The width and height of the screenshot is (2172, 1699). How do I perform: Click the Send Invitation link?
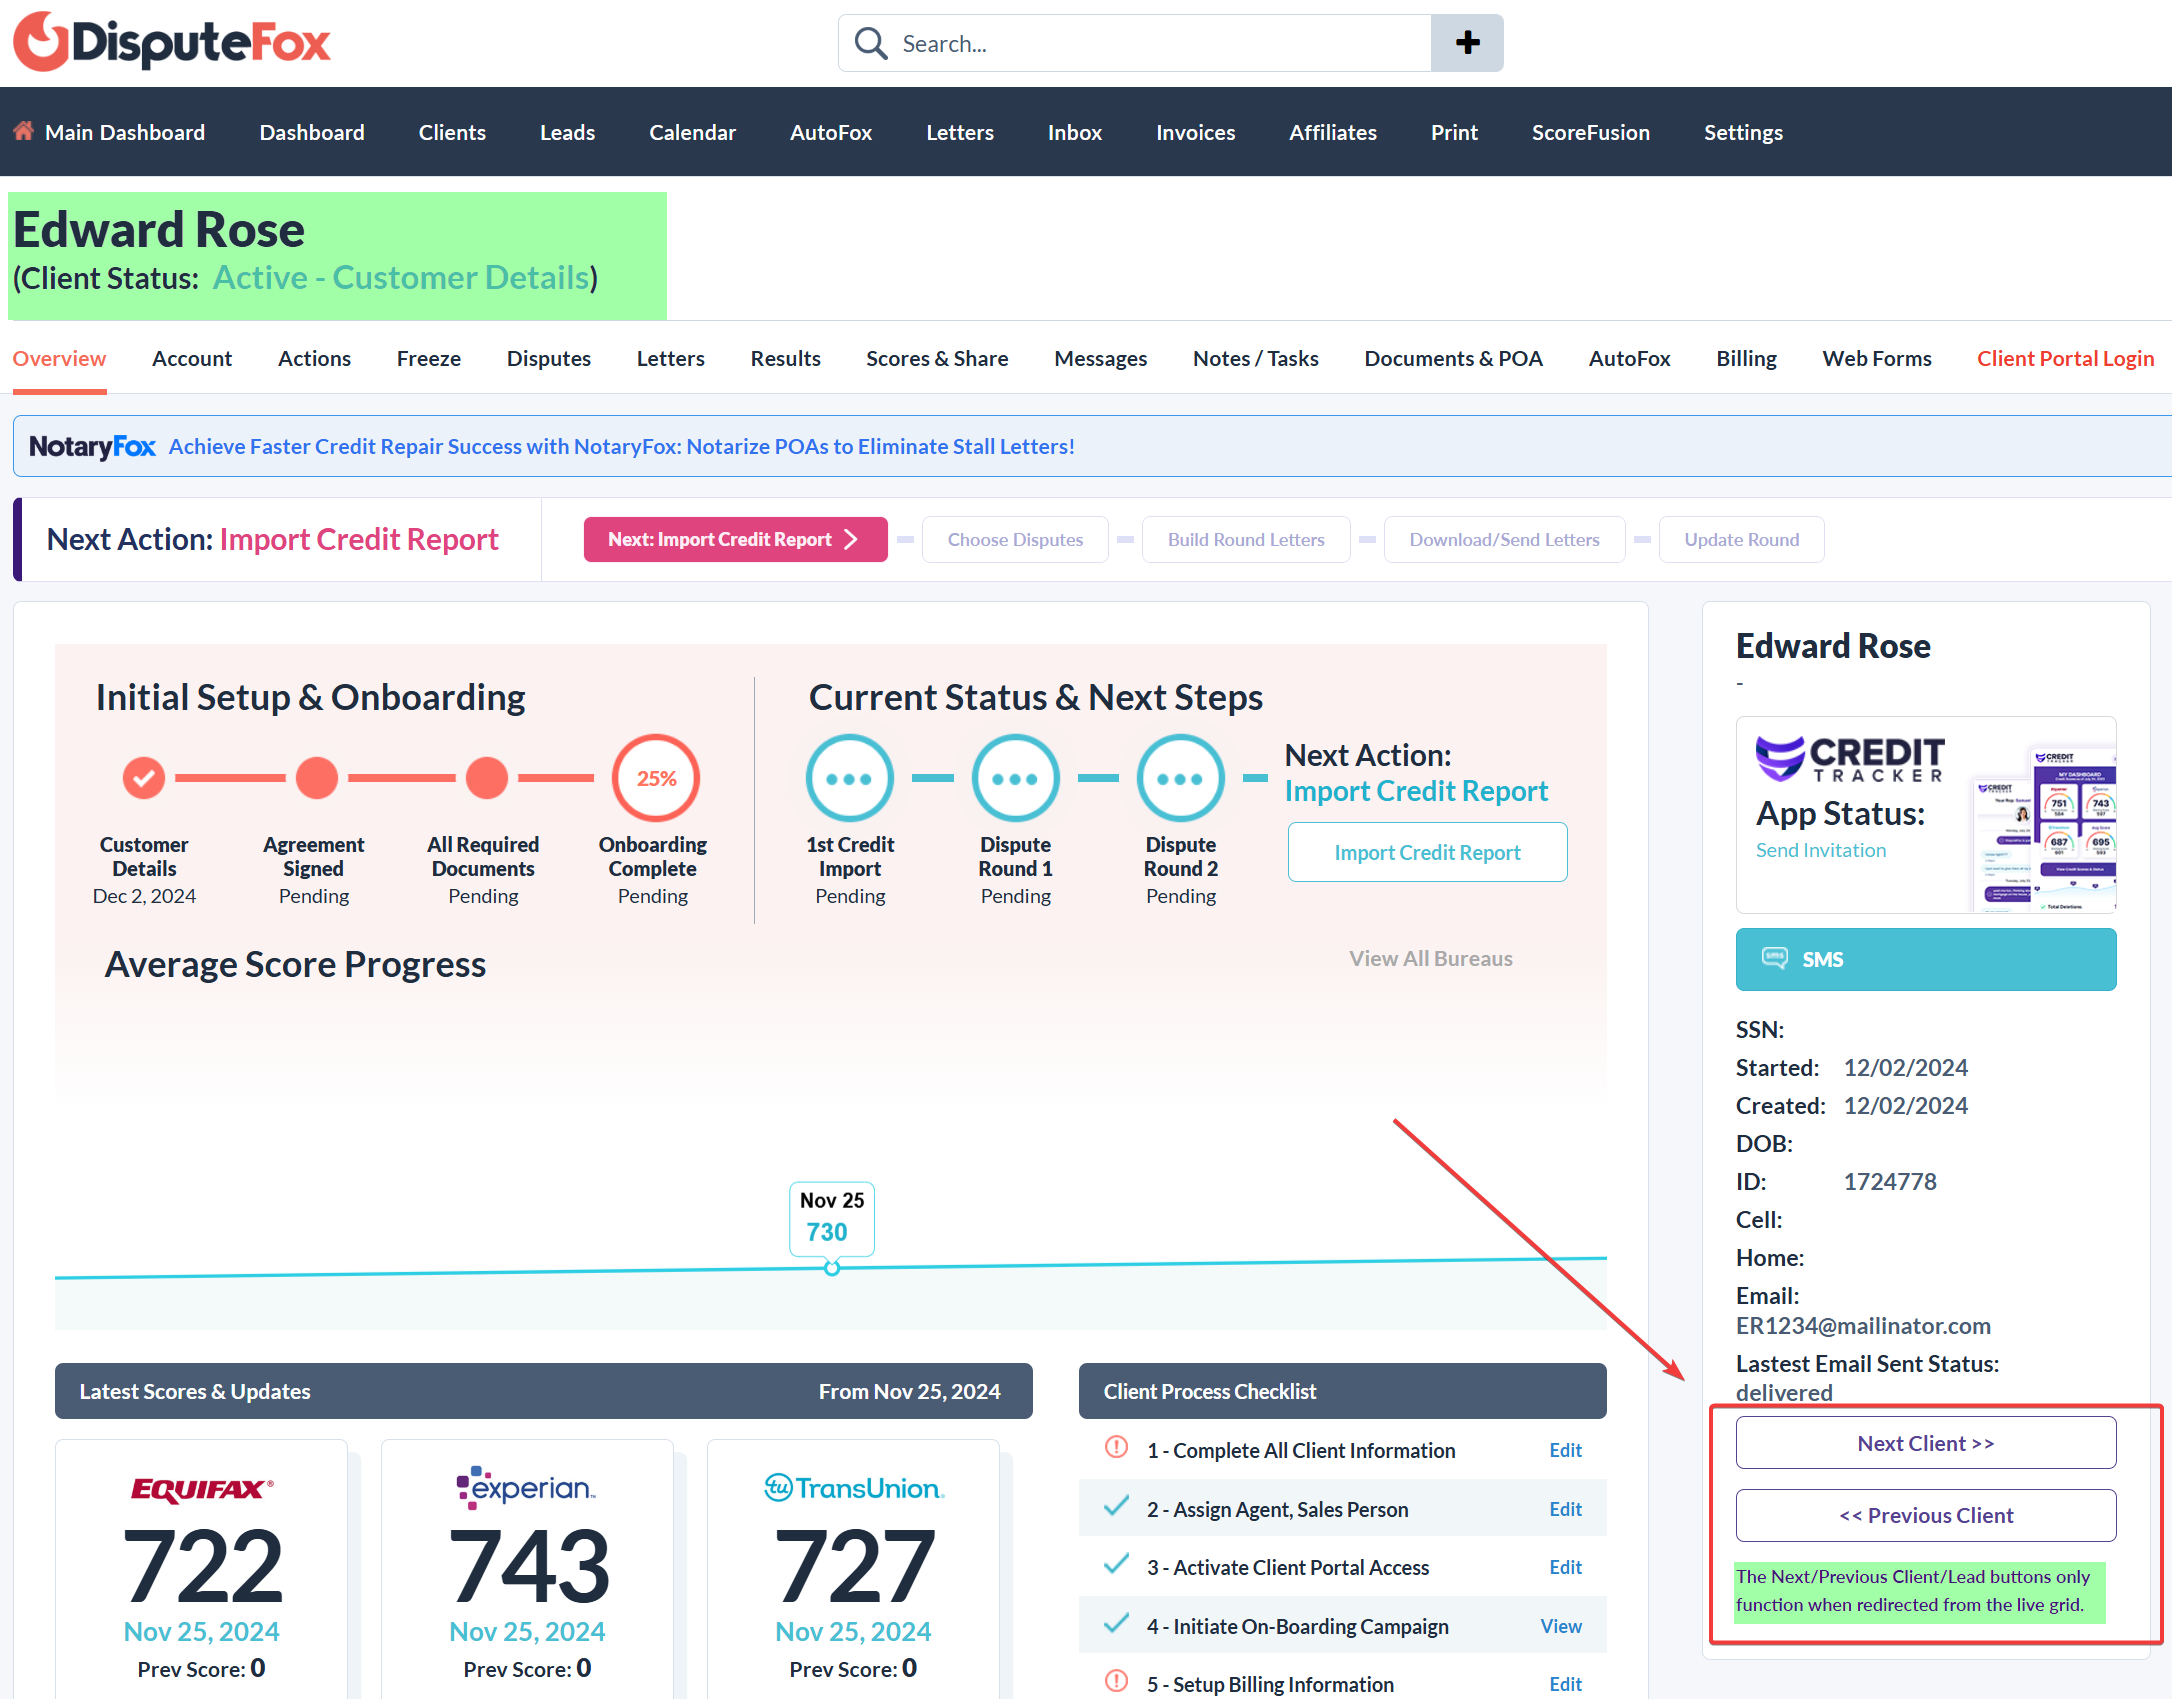click(1820, 850)
